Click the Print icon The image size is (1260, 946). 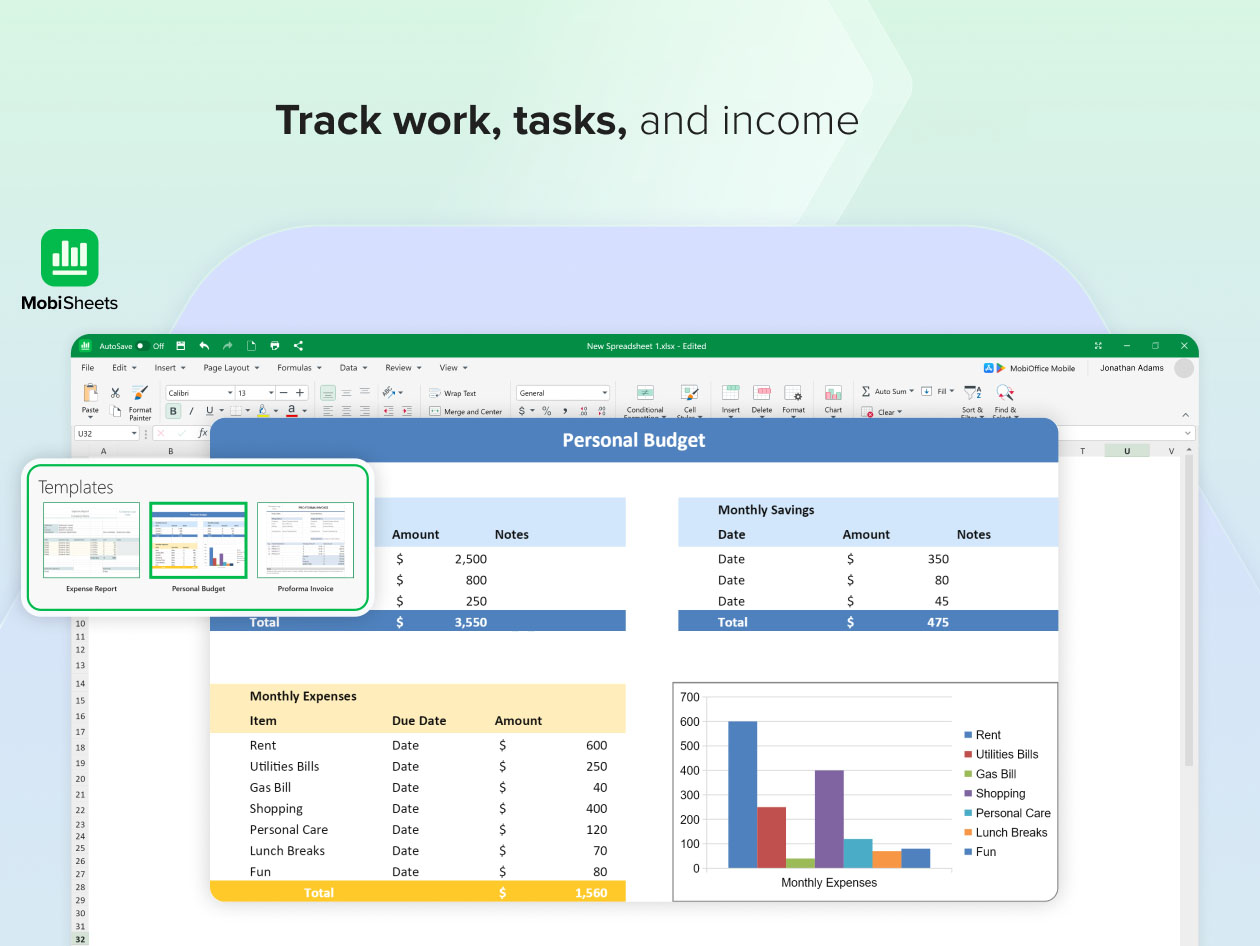click(x=275, y=346)
